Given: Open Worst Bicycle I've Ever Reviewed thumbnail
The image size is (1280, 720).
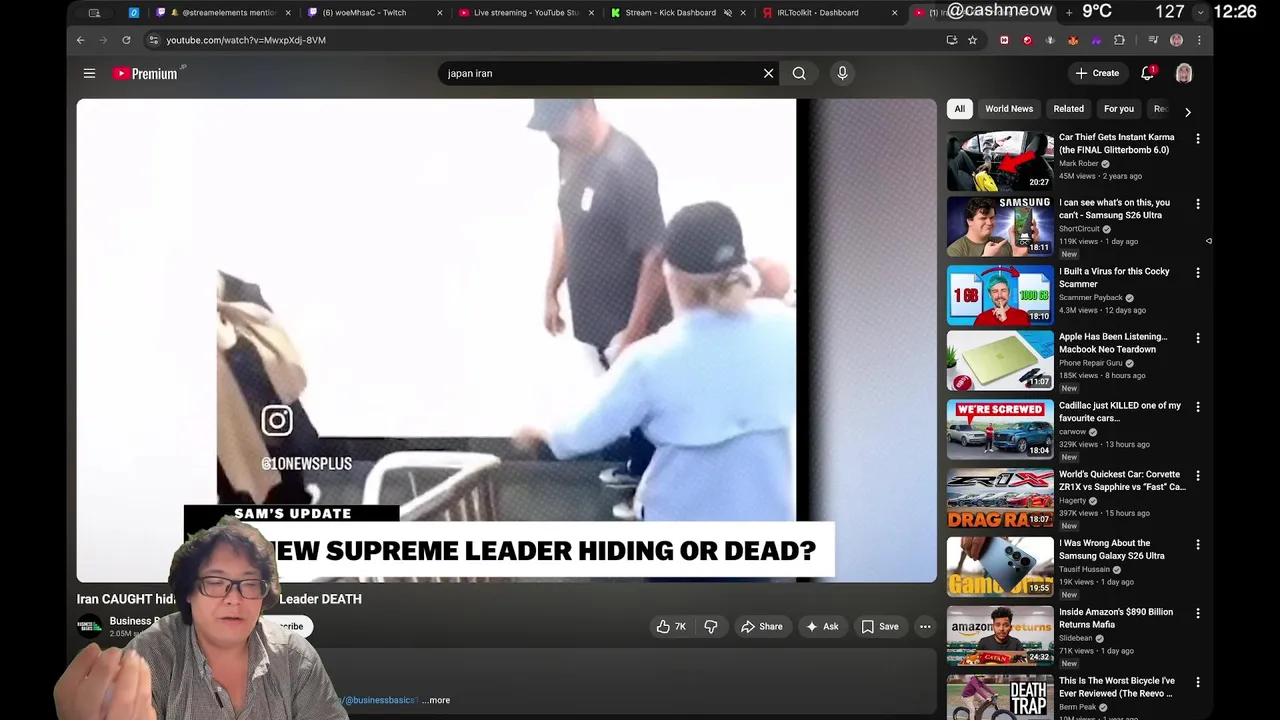Looking at the screenshot, I should pyautogui.click(x=1000, y=697).
